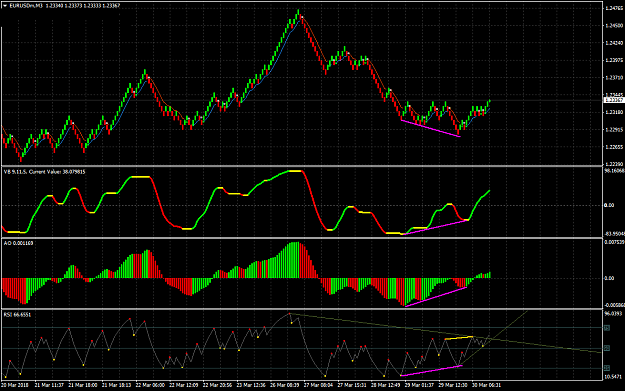Click the upper RSI level marker box
This screenshot has height=391, width=625.
pyautogui.click(x=607, y=328)
